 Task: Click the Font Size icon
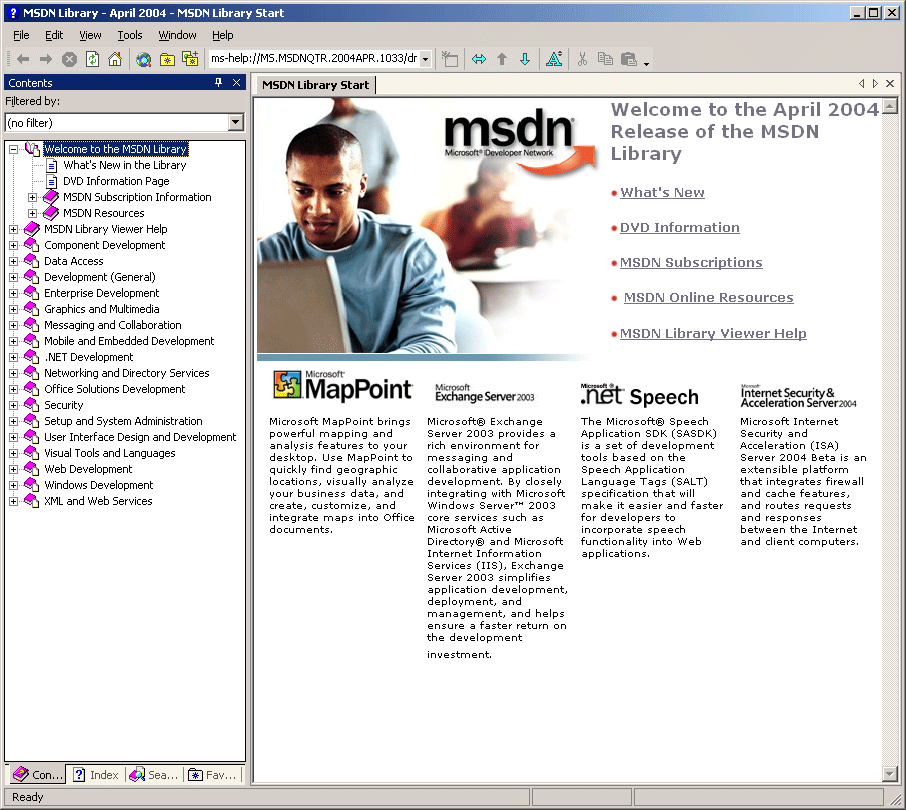pyautogui.click(x=554, y=59)
